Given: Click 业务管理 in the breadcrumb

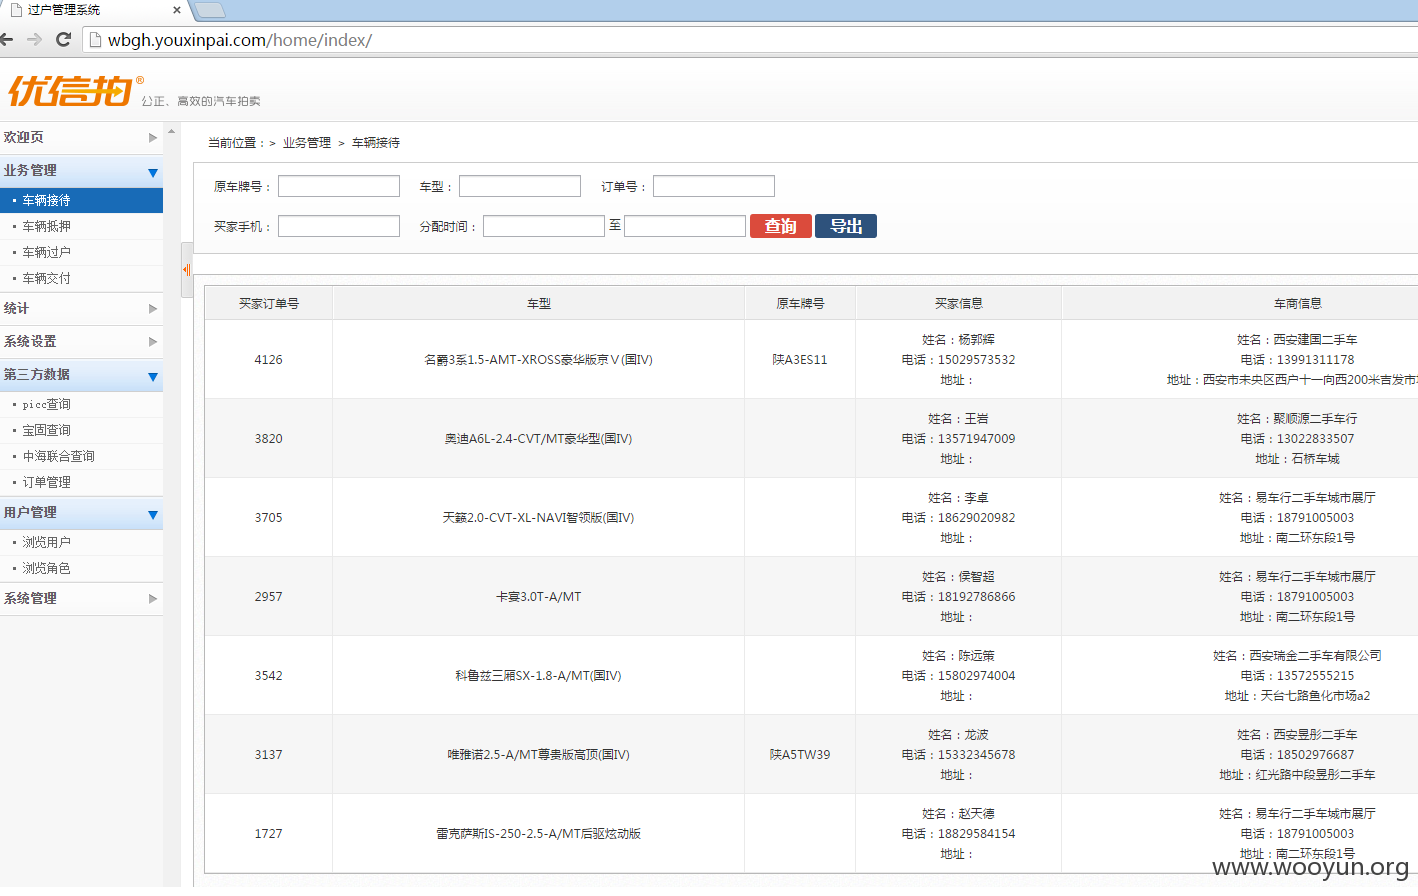Looking at the screenshot, I should pyautogui.click(x=307, y=143).
